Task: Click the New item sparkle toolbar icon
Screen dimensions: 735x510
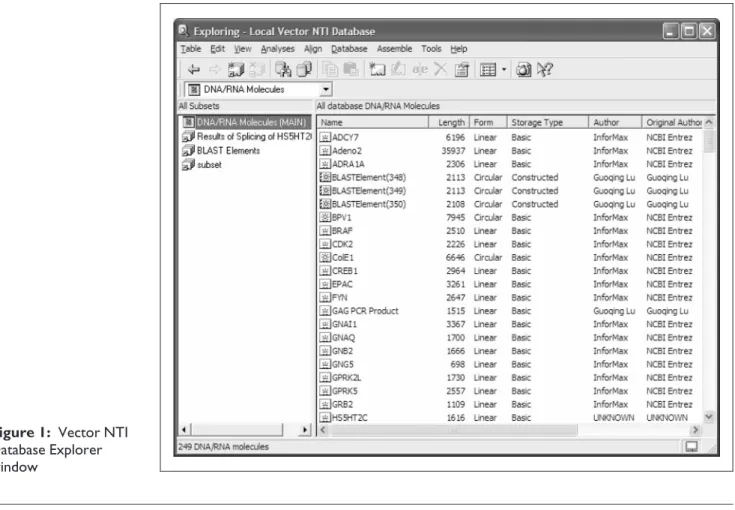Action: pos(377,70)
